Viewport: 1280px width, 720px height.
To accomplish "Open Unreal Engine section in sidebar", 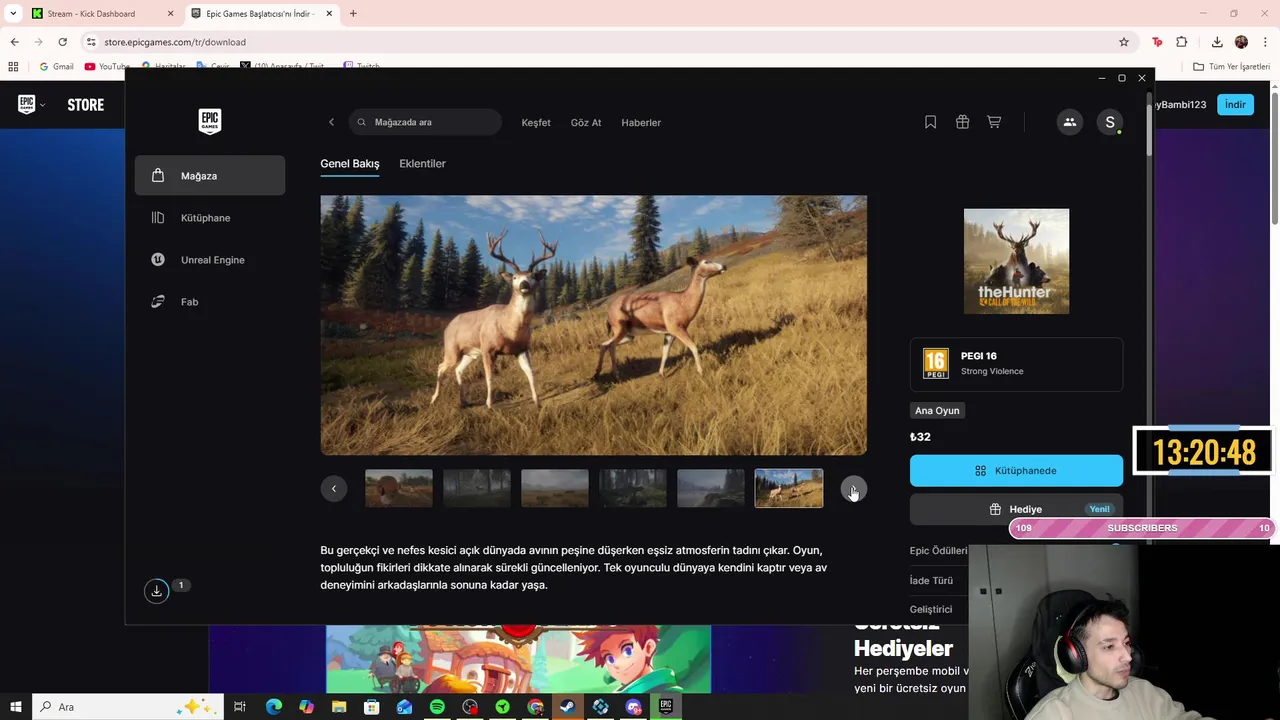I will [210, 260].
